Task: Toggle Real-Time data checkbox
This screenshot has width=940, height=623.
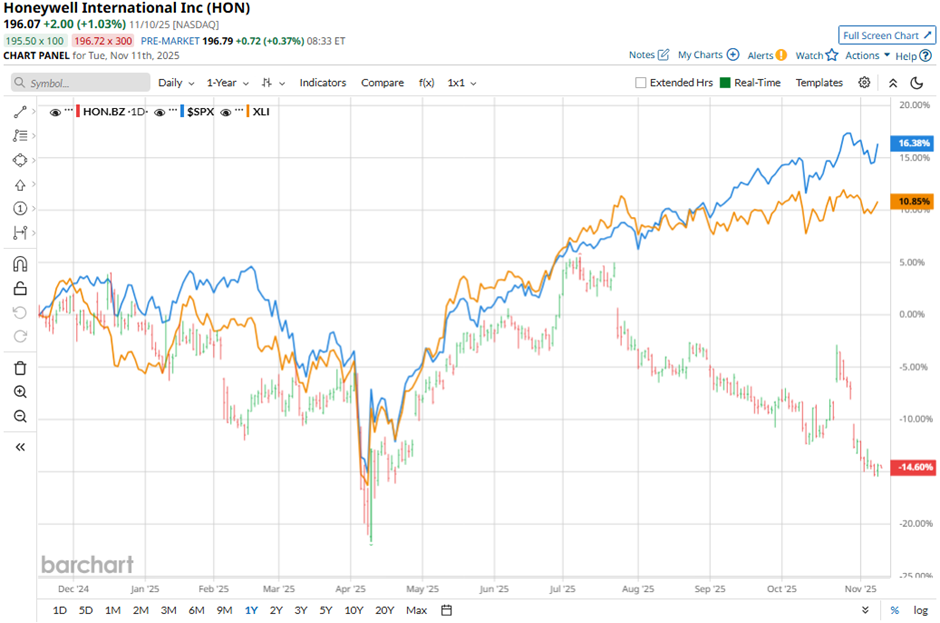Action: 725,83
